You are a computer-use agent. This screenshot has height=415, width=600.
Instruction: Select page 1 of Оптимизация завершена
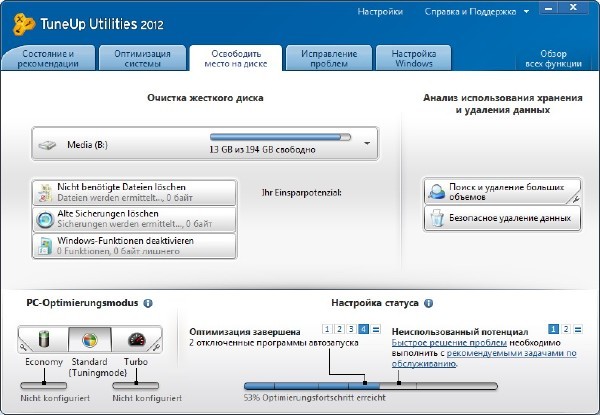coord(327,329)
